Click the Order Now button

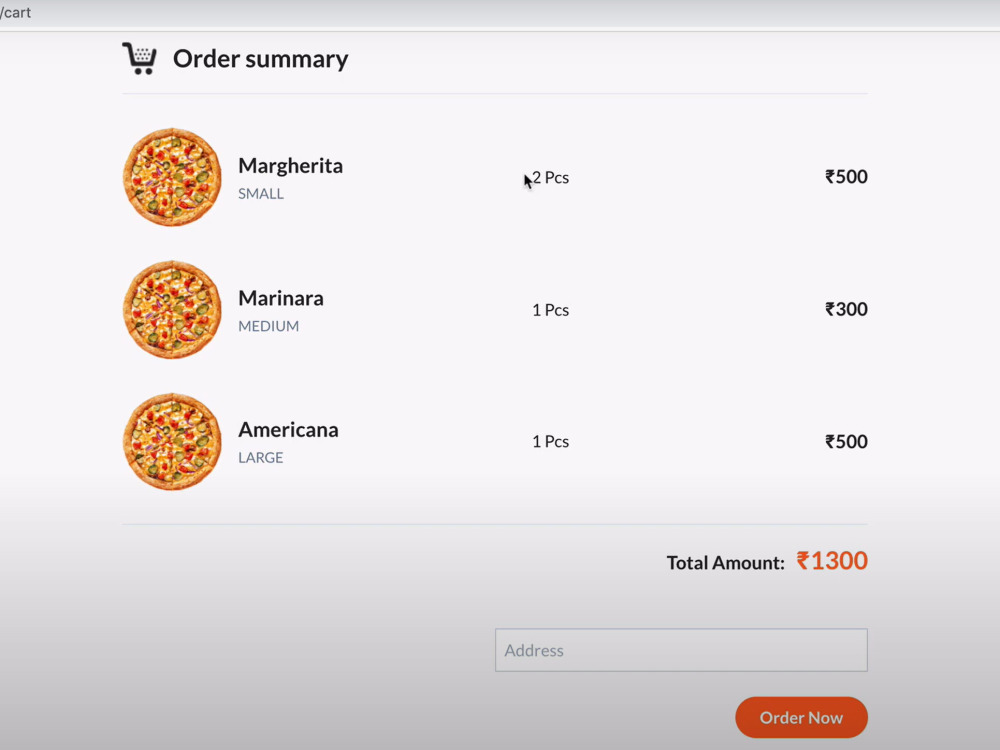(x=801, y=717)
